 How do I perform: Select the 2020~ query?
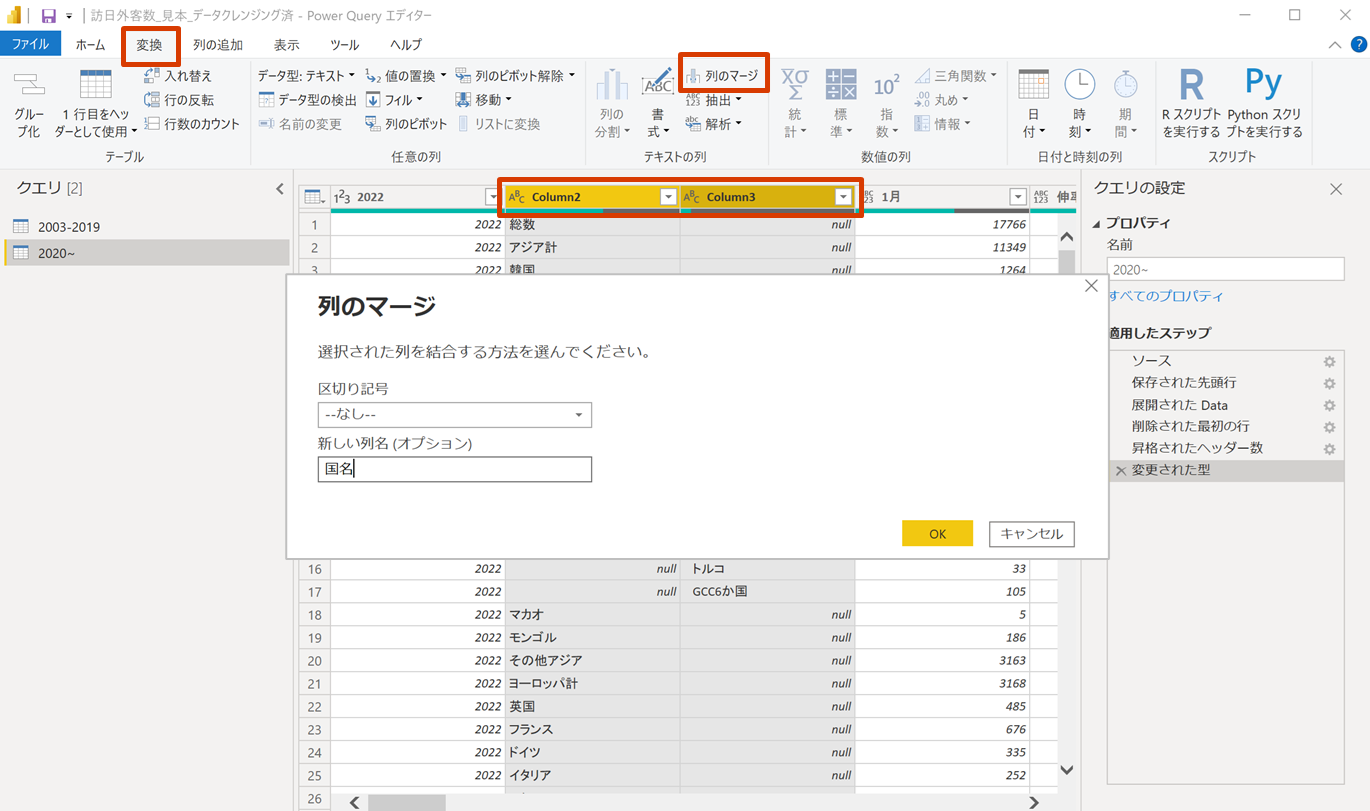(145, 253)
